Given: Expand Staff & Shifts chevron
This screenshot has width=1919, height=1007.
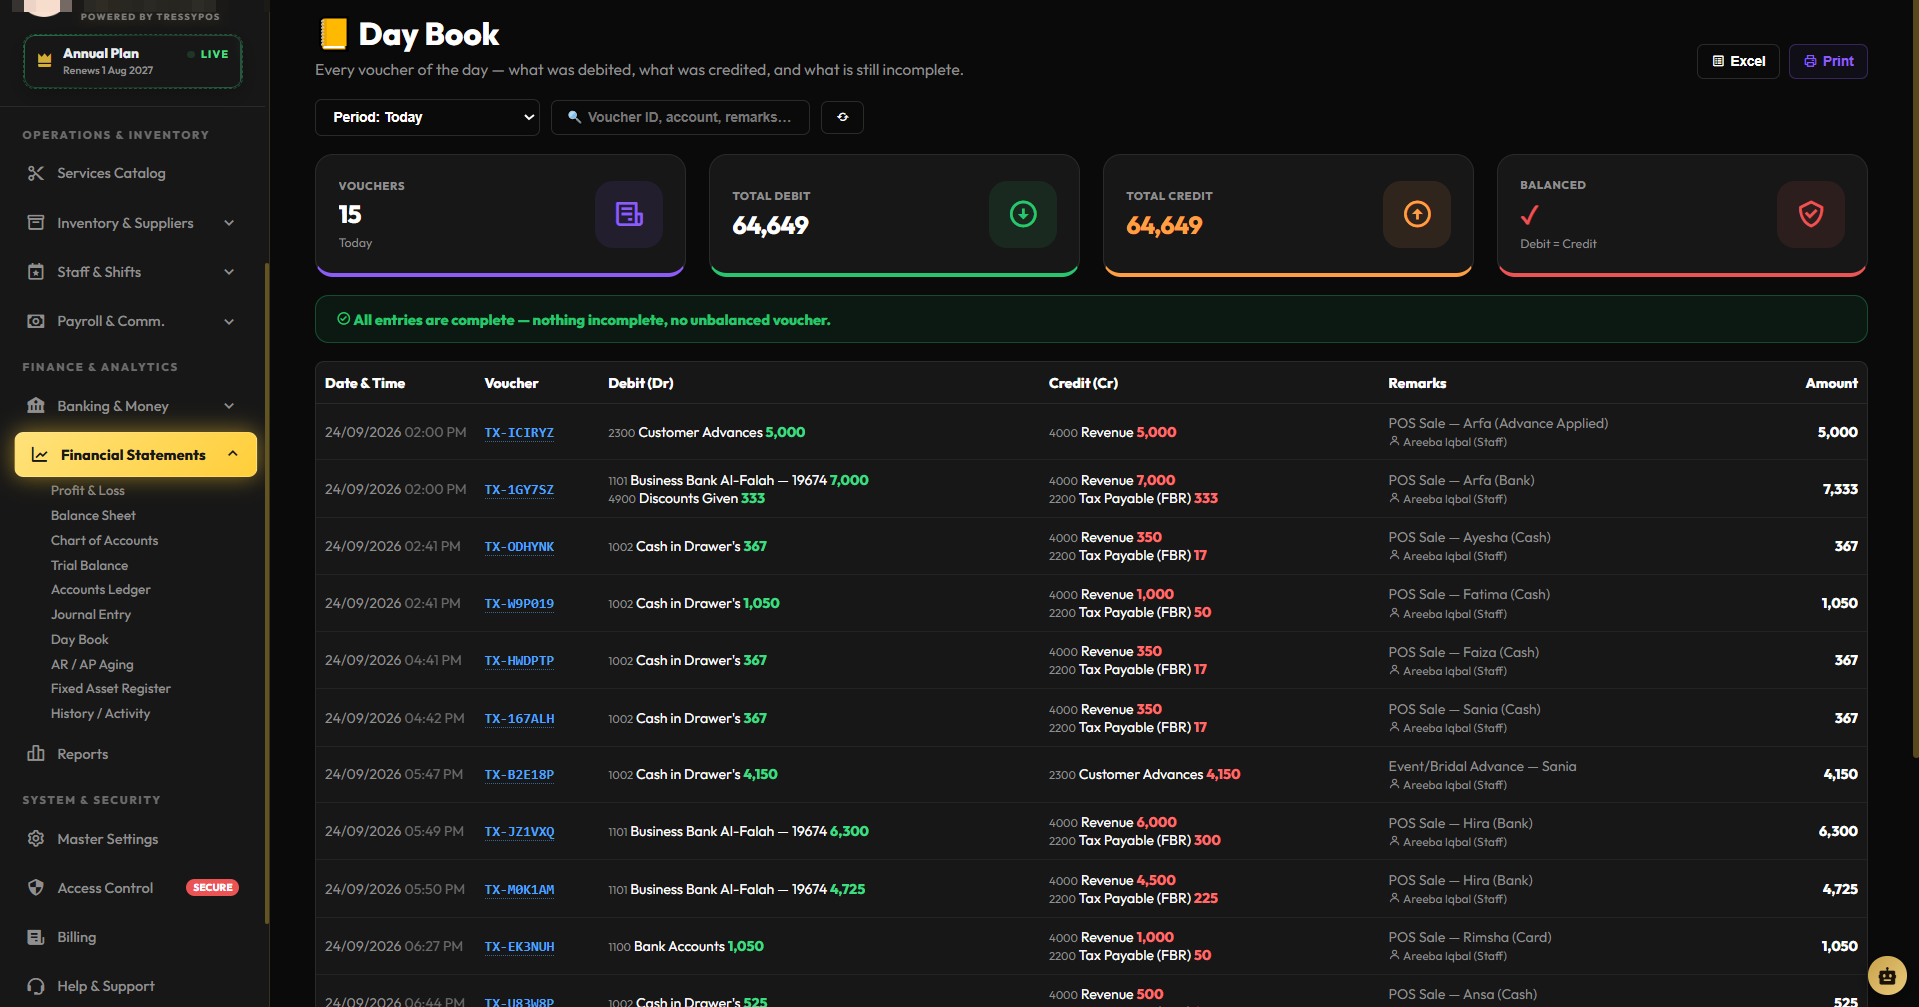Looking at the screenshot, I should click(x=229, y=272).
